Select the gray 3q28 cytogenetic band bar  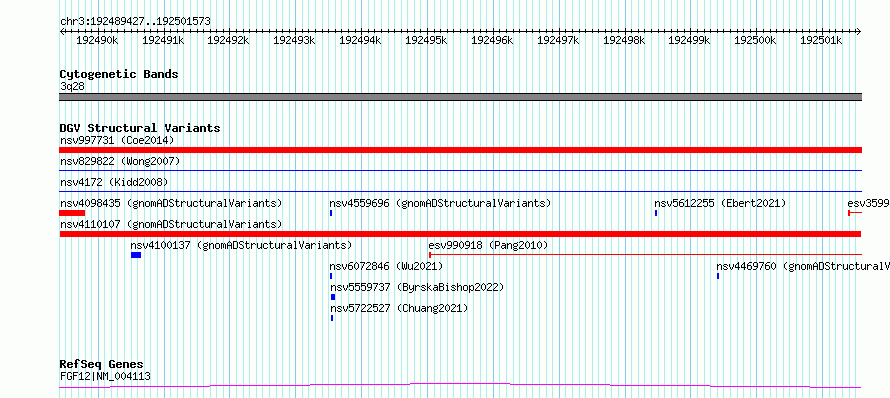(x=460, y=97)
